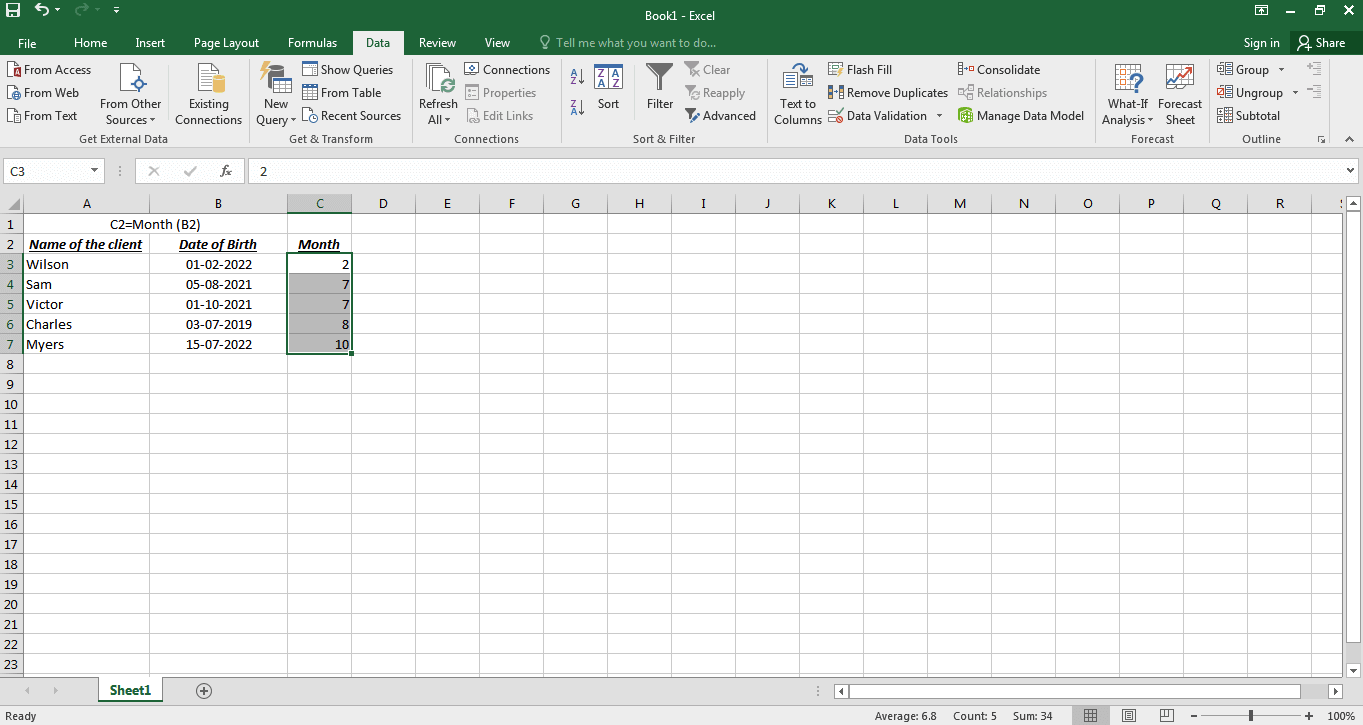Select cell with date 15-07-2022
1363x725 pixels.
click(x=218, y=344)
